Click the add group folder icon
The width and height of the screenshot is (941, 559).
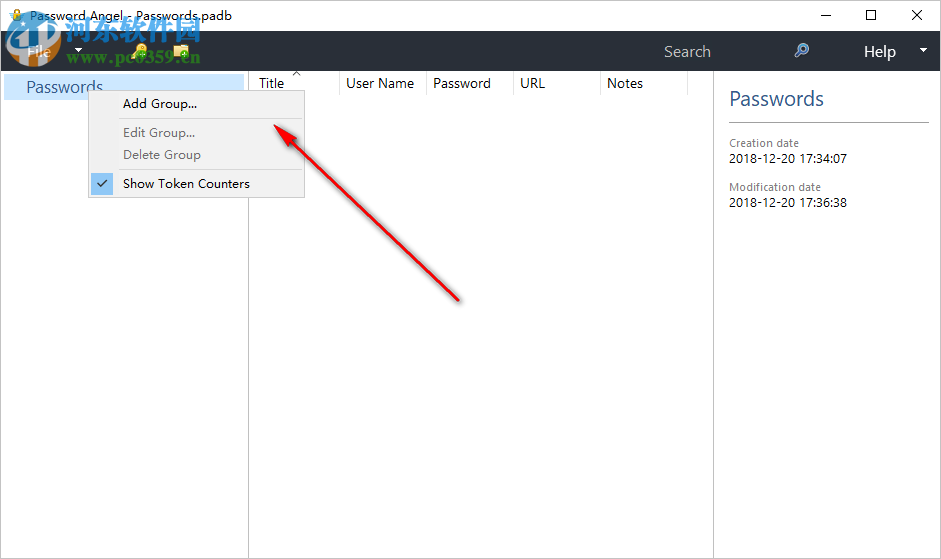181,52
